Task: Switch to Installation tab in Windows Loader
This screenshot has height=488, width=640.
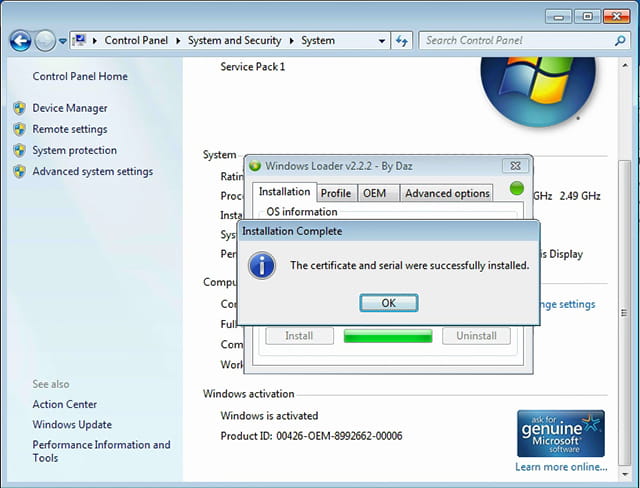Action: click(x=284, y=192)
